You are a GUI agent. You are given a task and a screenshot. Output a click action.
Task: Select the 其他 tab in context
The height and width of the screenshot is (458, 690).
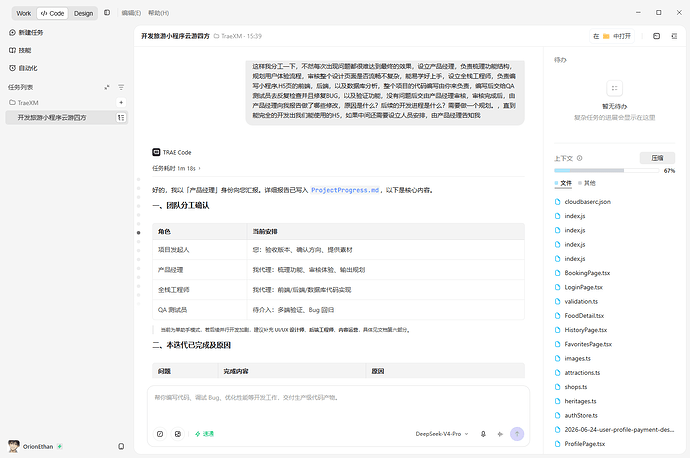(x=587, y=183)
